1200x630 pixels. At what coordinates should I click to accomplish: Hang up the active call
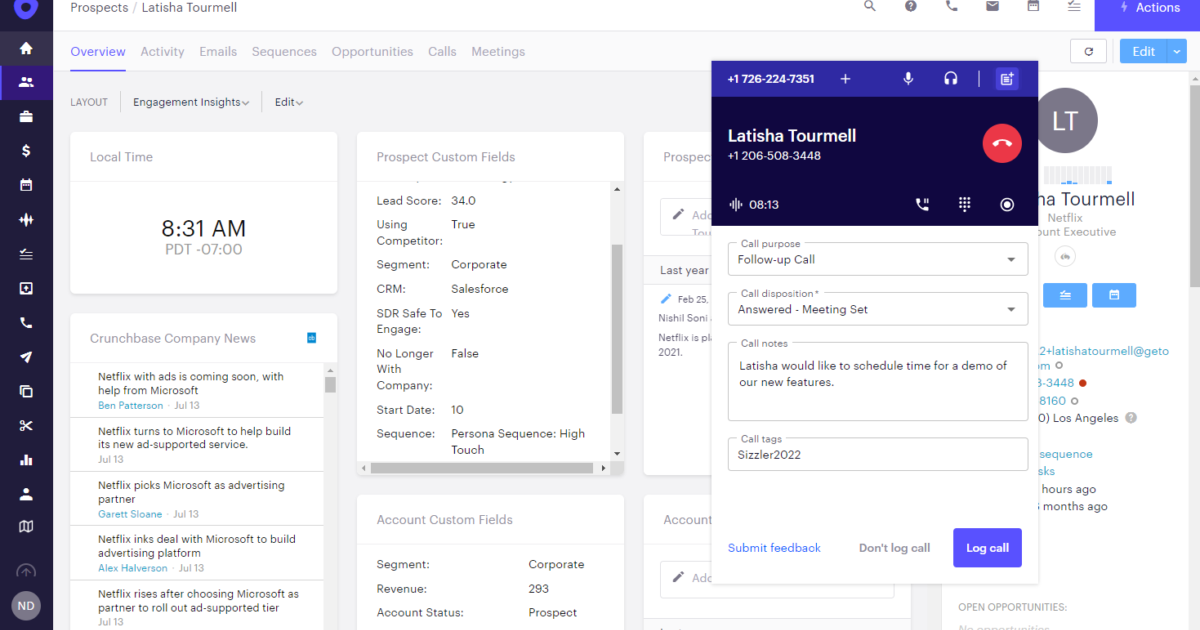(1001, 143)
